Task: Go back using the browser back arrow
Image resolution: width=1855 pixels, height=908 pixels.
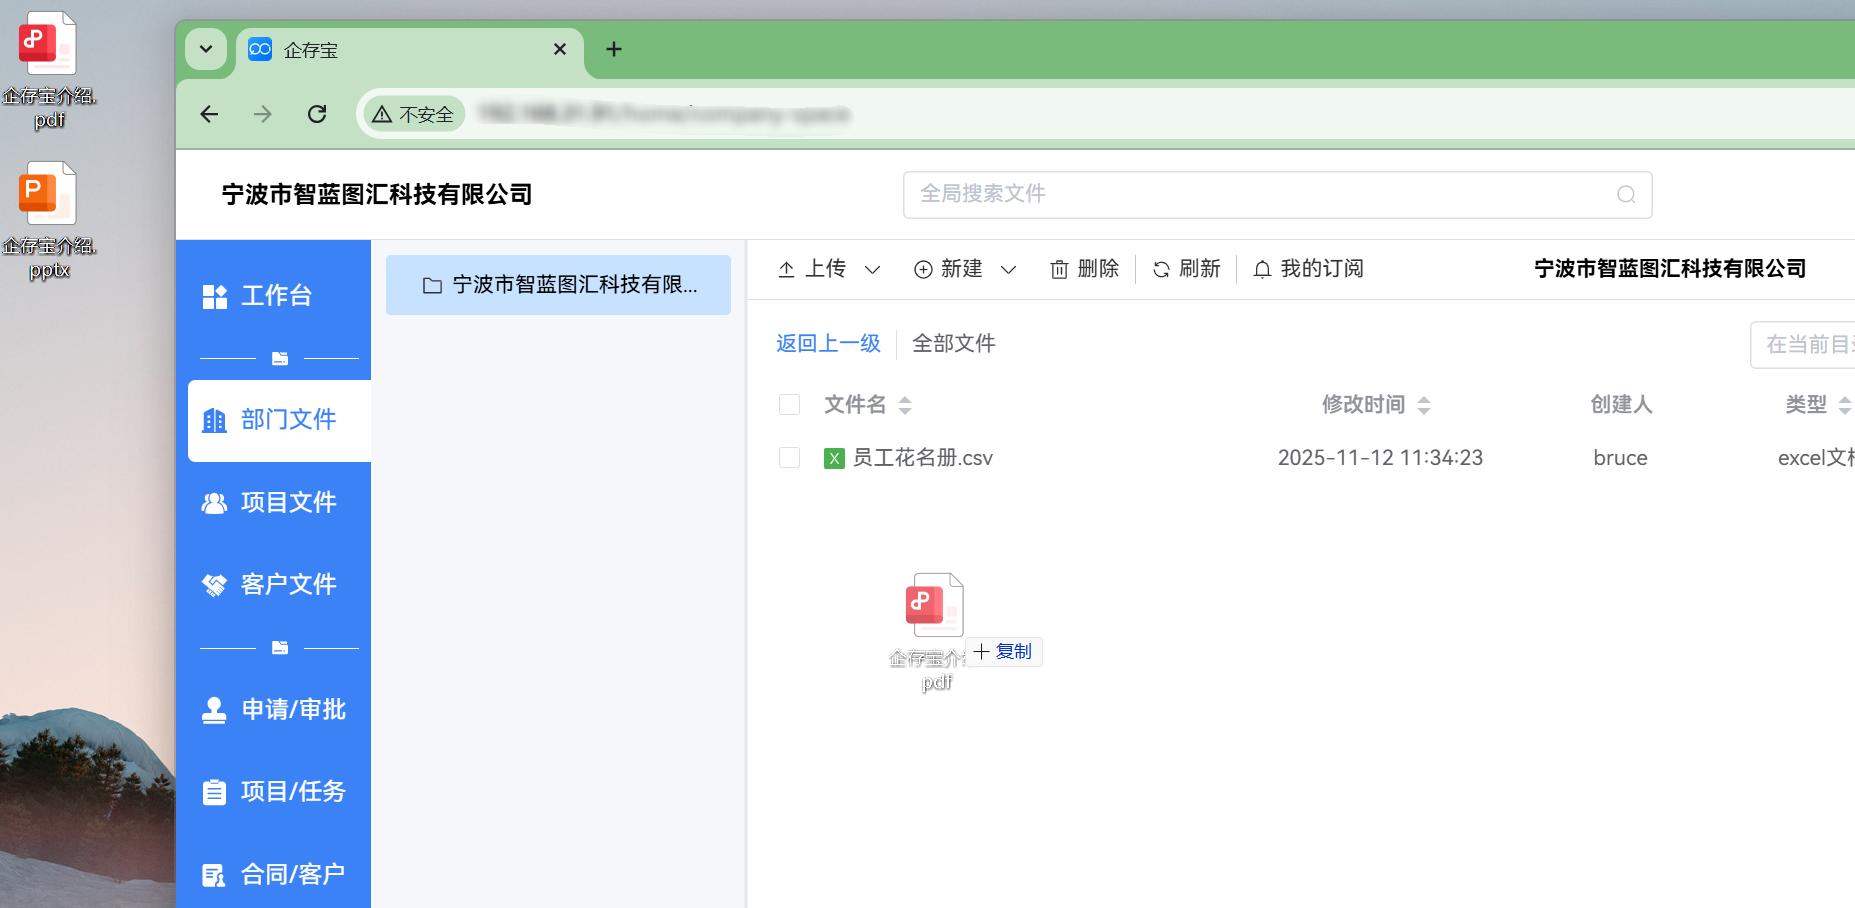Action: point(209,114)
